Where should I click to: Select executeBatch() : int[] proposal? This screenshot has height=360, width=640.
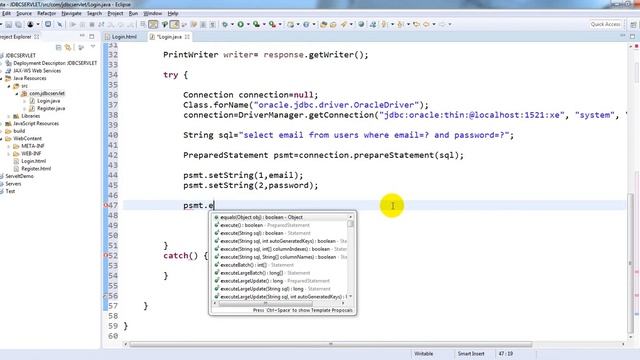pos(281,265)
